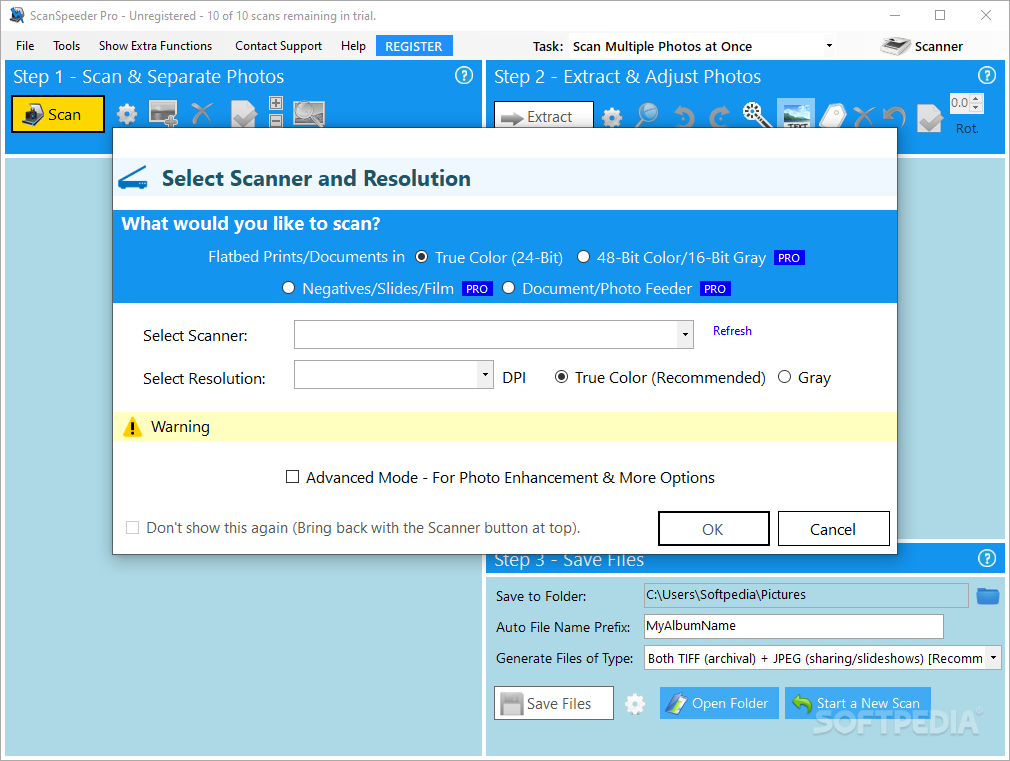Image resolution: width=1010 pixels, height=761 pixels.
Task: Click the undo arrow icon in Step 2
Action: coord(894,117)
